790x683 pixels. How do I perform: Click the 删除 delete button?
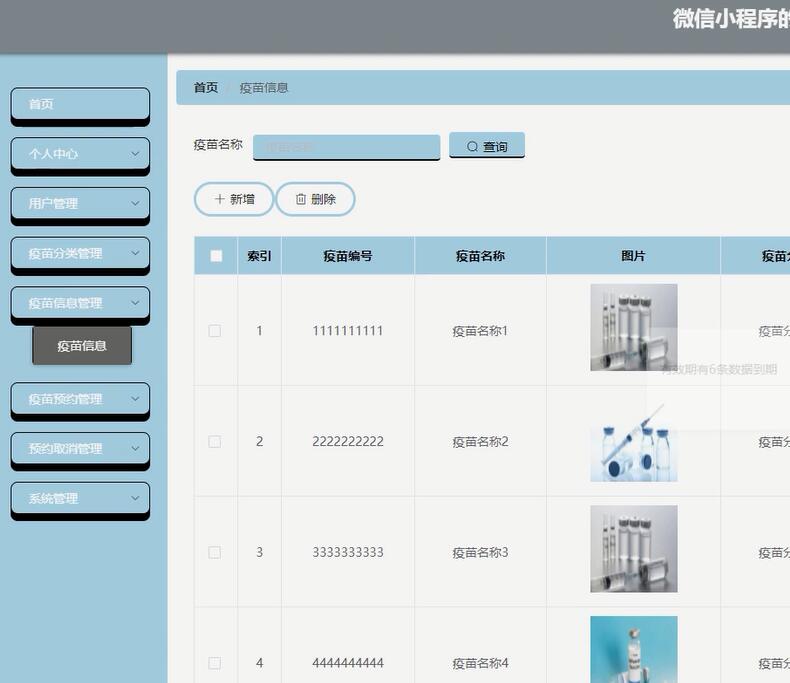point(315,199)
